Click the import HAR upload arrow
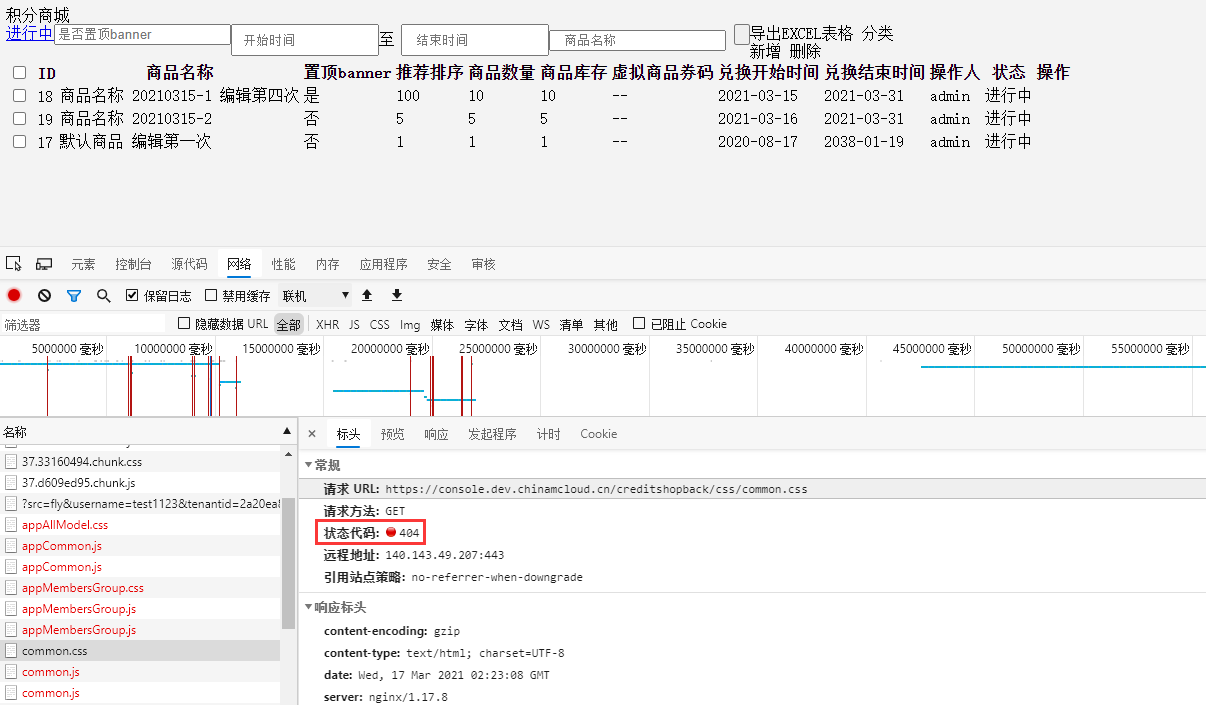 point(367,295)
